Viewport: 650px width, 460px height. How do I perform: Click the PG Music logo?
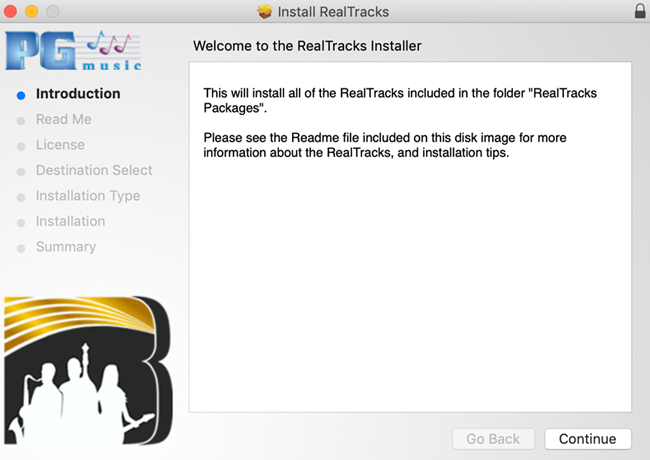(x=73, y=51)
